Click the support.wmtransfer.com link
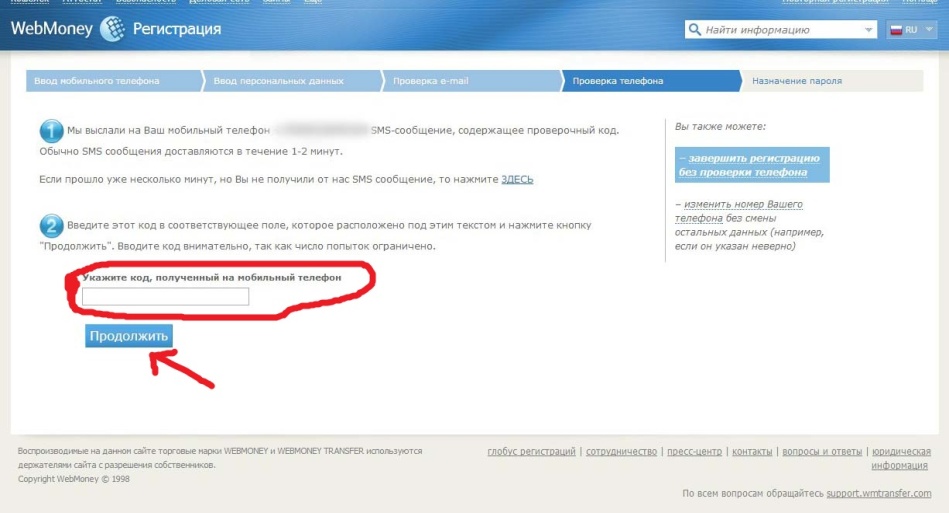This screenshot has height=513, width=949. point(879,493)
